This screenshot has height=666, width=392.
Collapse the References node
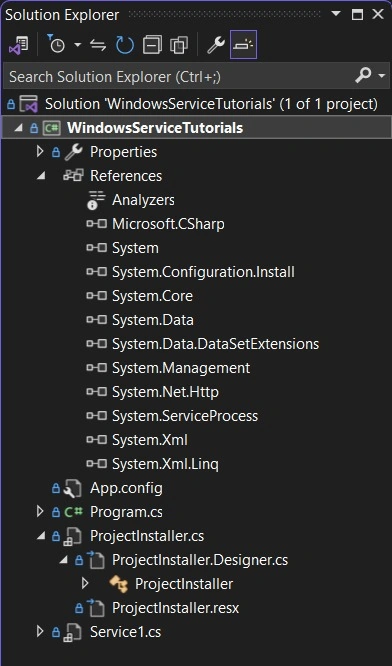[41, 176]
